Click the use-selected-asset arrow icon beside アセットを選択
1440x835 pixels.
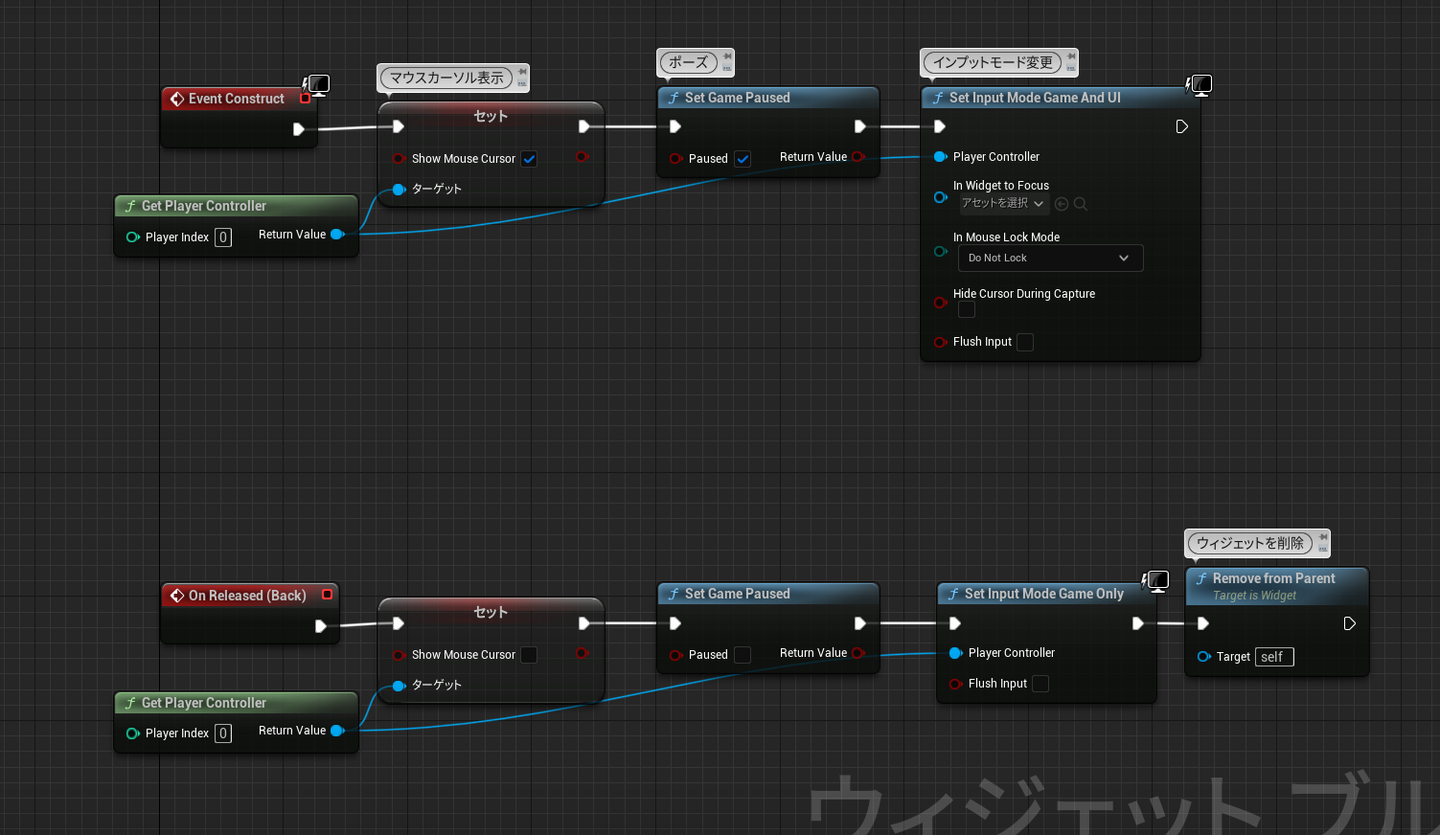[x=1062, y=204]
